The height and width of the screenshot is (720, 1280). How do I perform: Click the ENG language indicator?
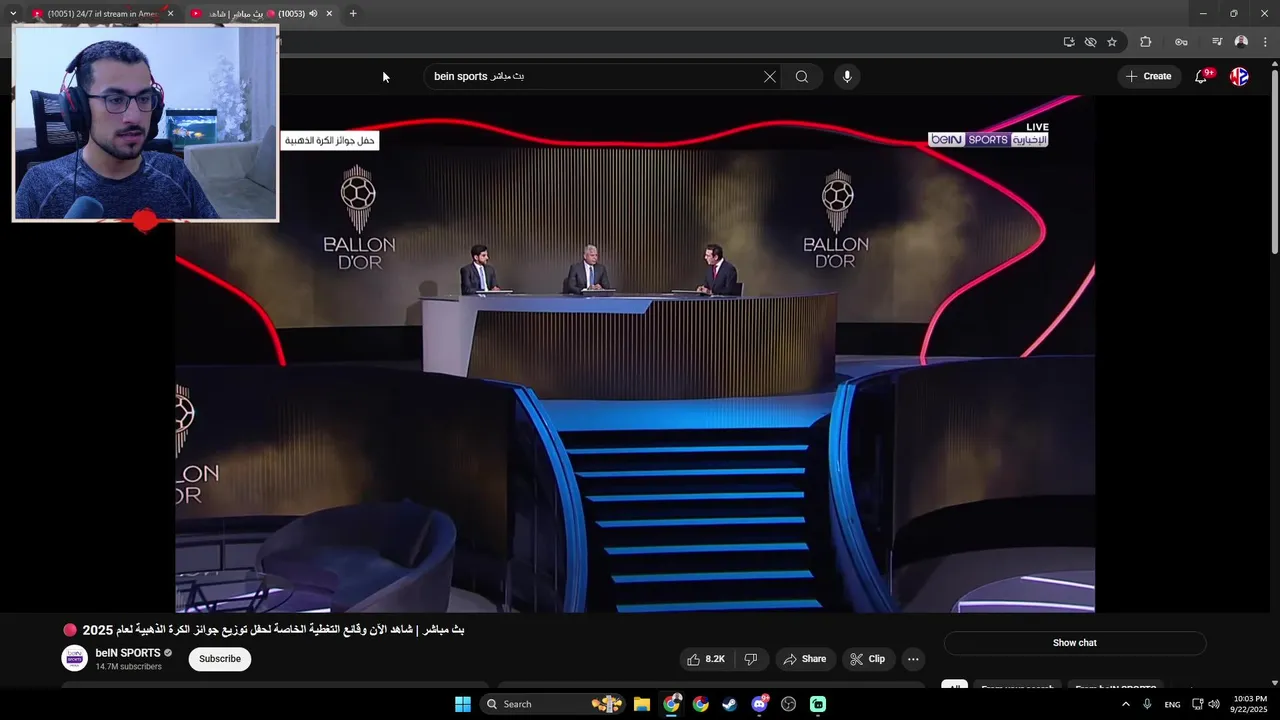(x=1172, y=705)
